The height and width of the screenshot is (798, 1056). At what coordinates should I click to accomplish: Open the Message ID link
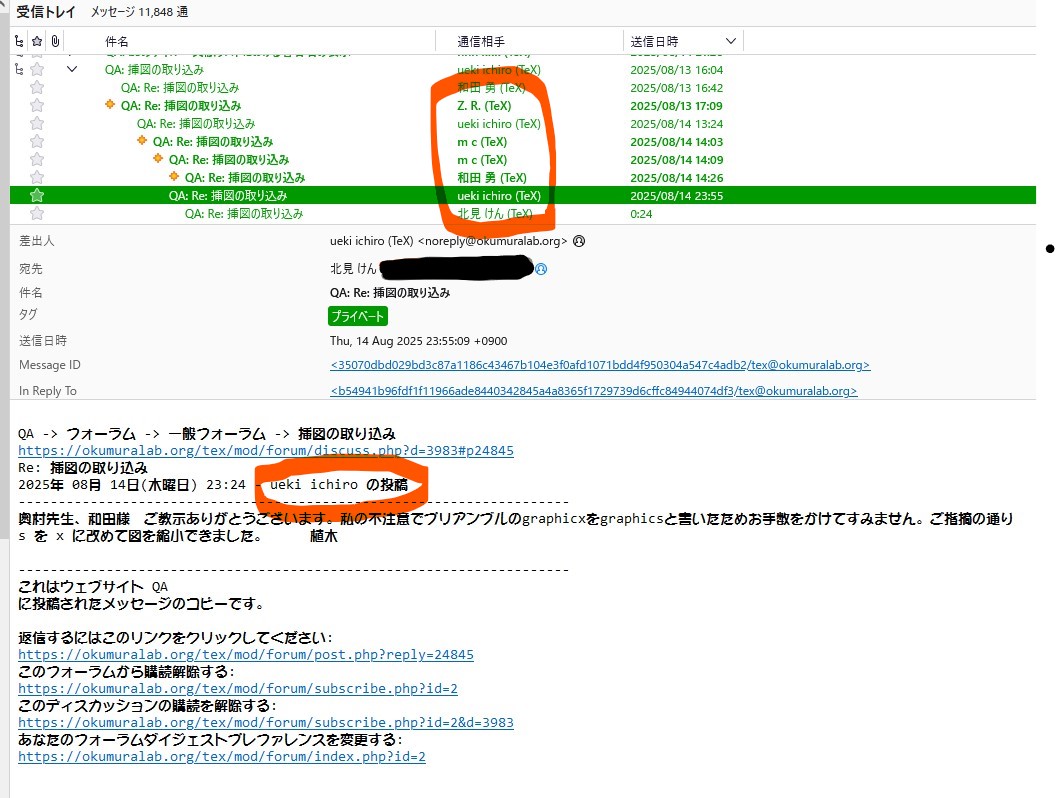[x=600, y=365]
